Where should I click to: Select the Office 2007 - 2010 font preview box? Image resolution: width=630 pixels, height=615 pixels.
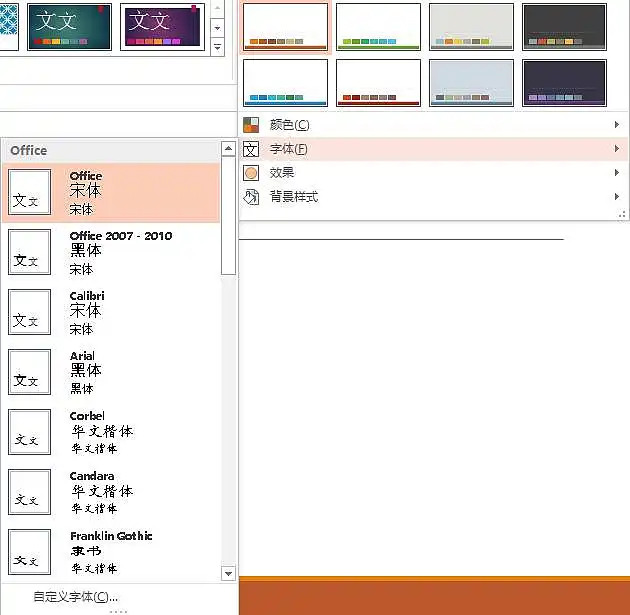[x=29, y=252]
